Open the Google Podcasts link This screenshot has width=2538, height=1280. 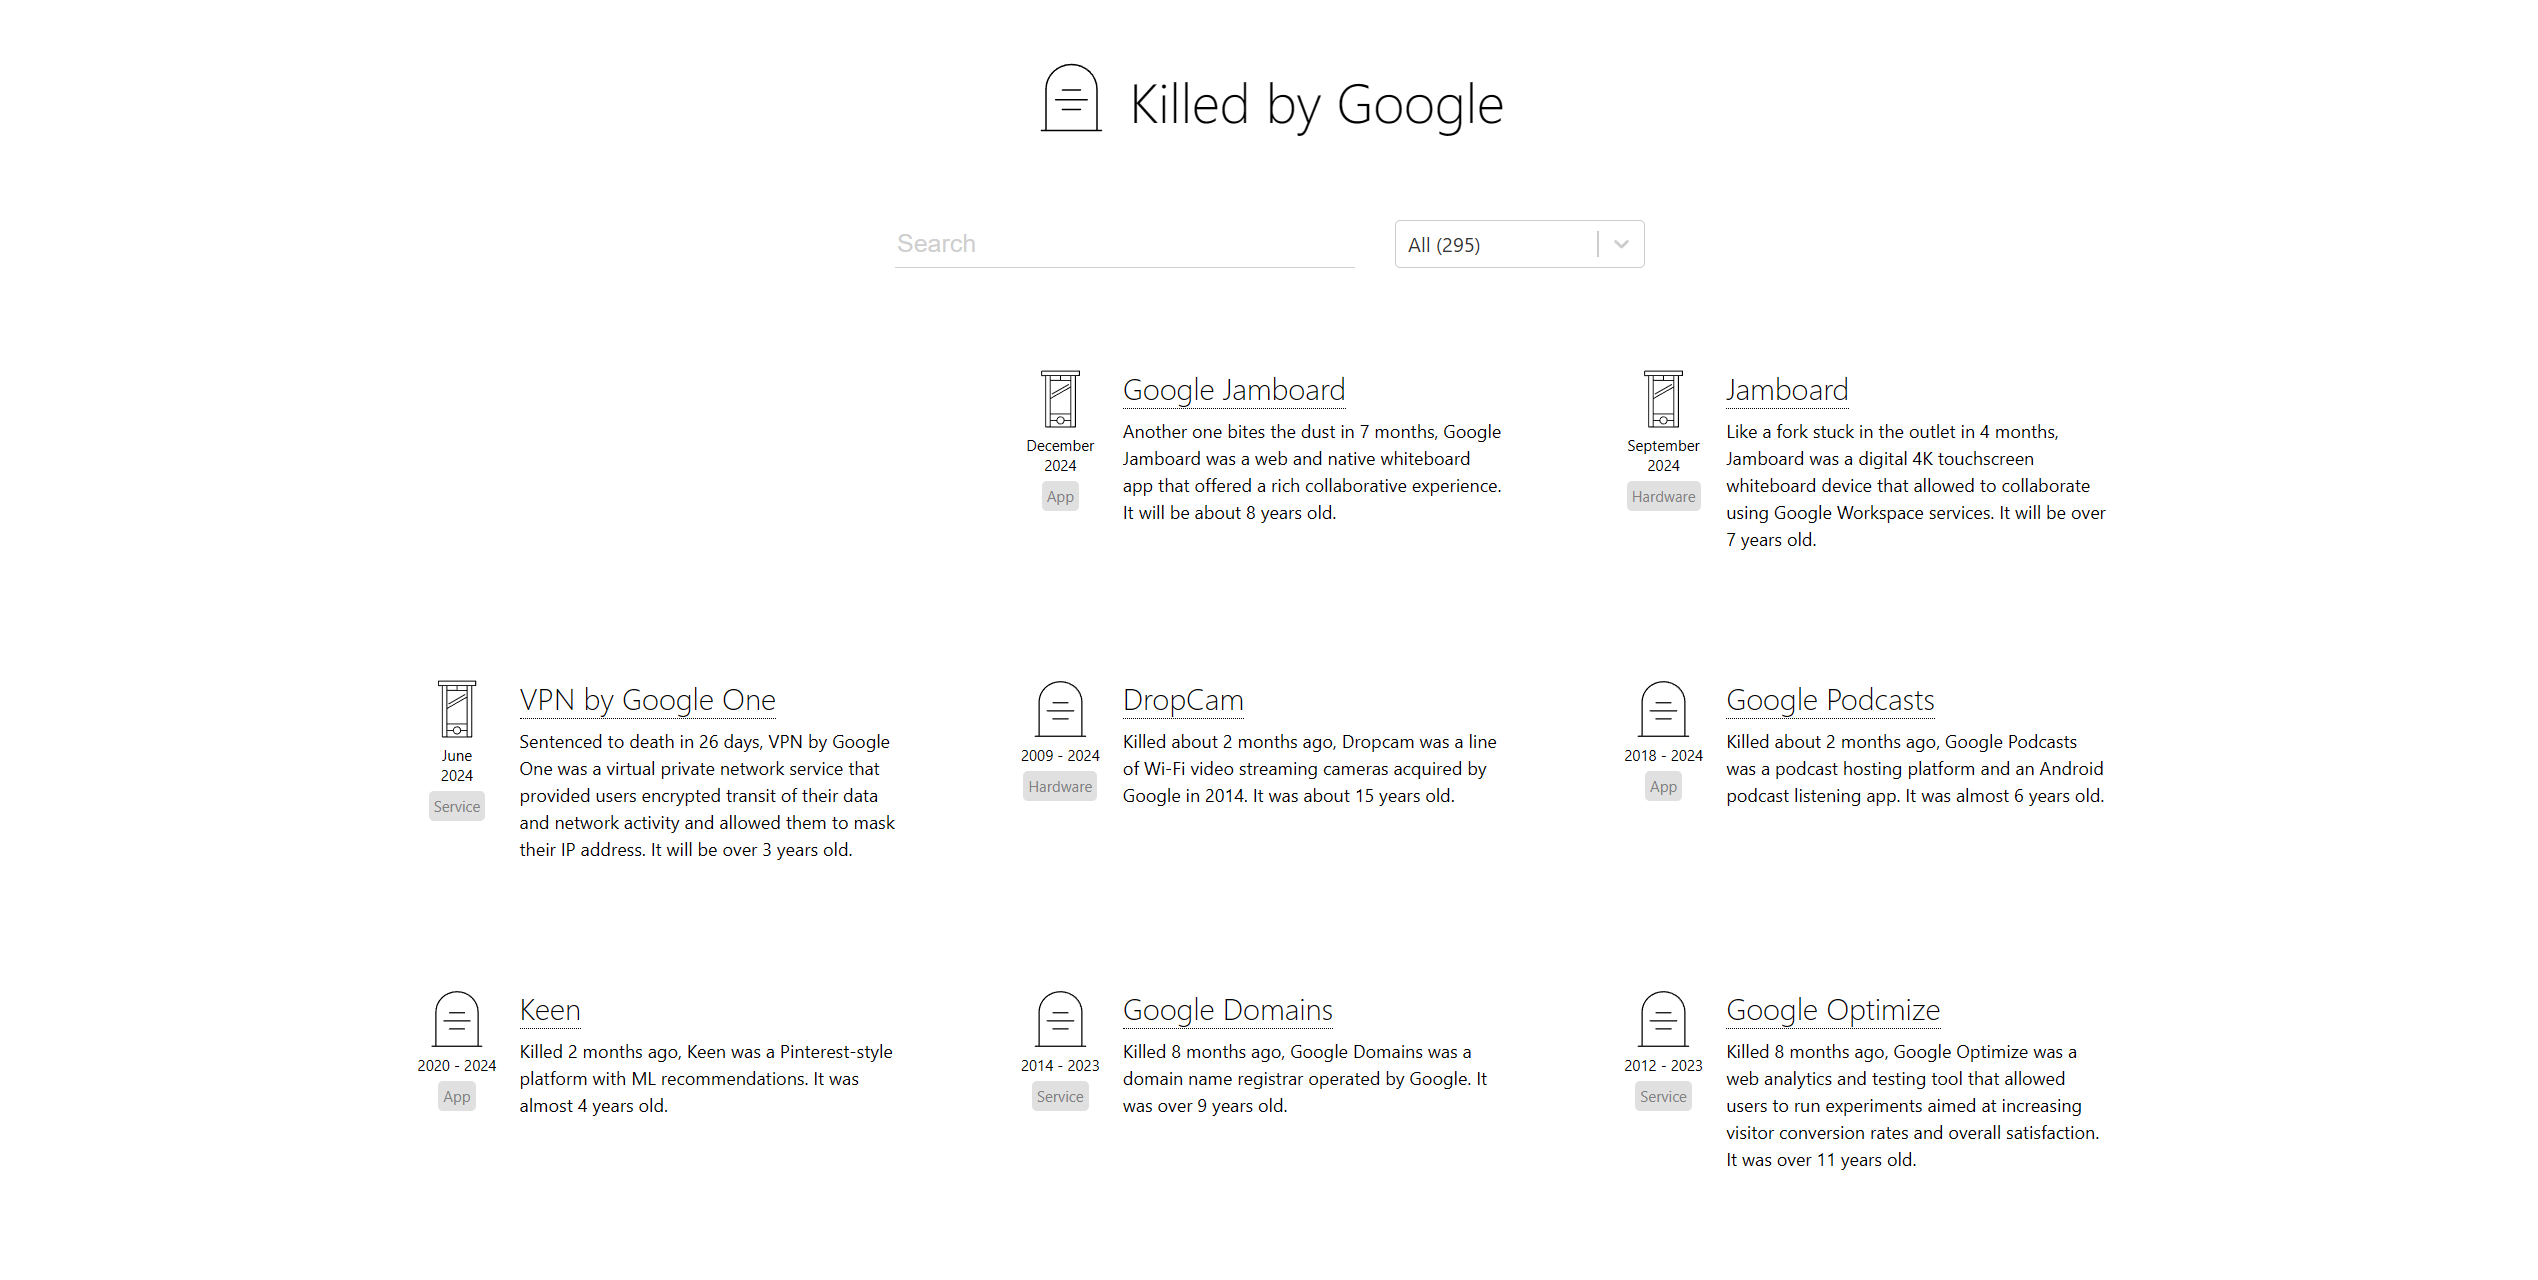pyautogui.click(x=1829, y=700)
